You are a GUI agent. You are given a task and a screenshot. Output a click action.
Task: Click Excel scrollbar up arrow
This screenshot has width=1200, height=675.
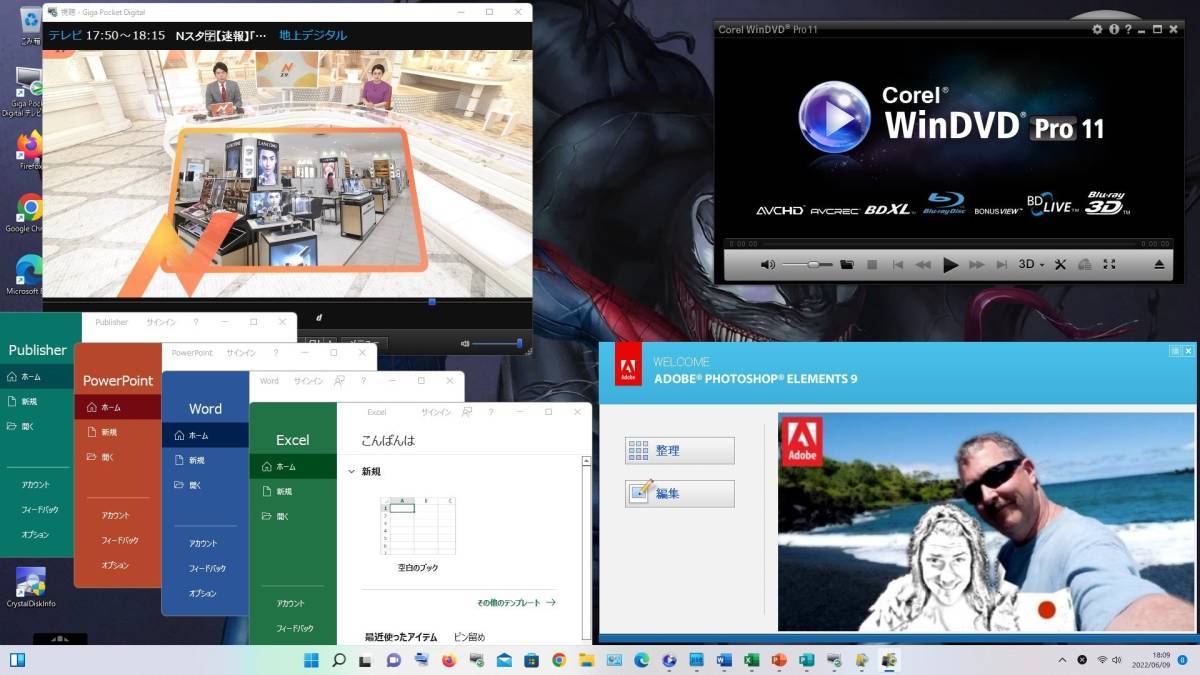[x=586, y=462]
